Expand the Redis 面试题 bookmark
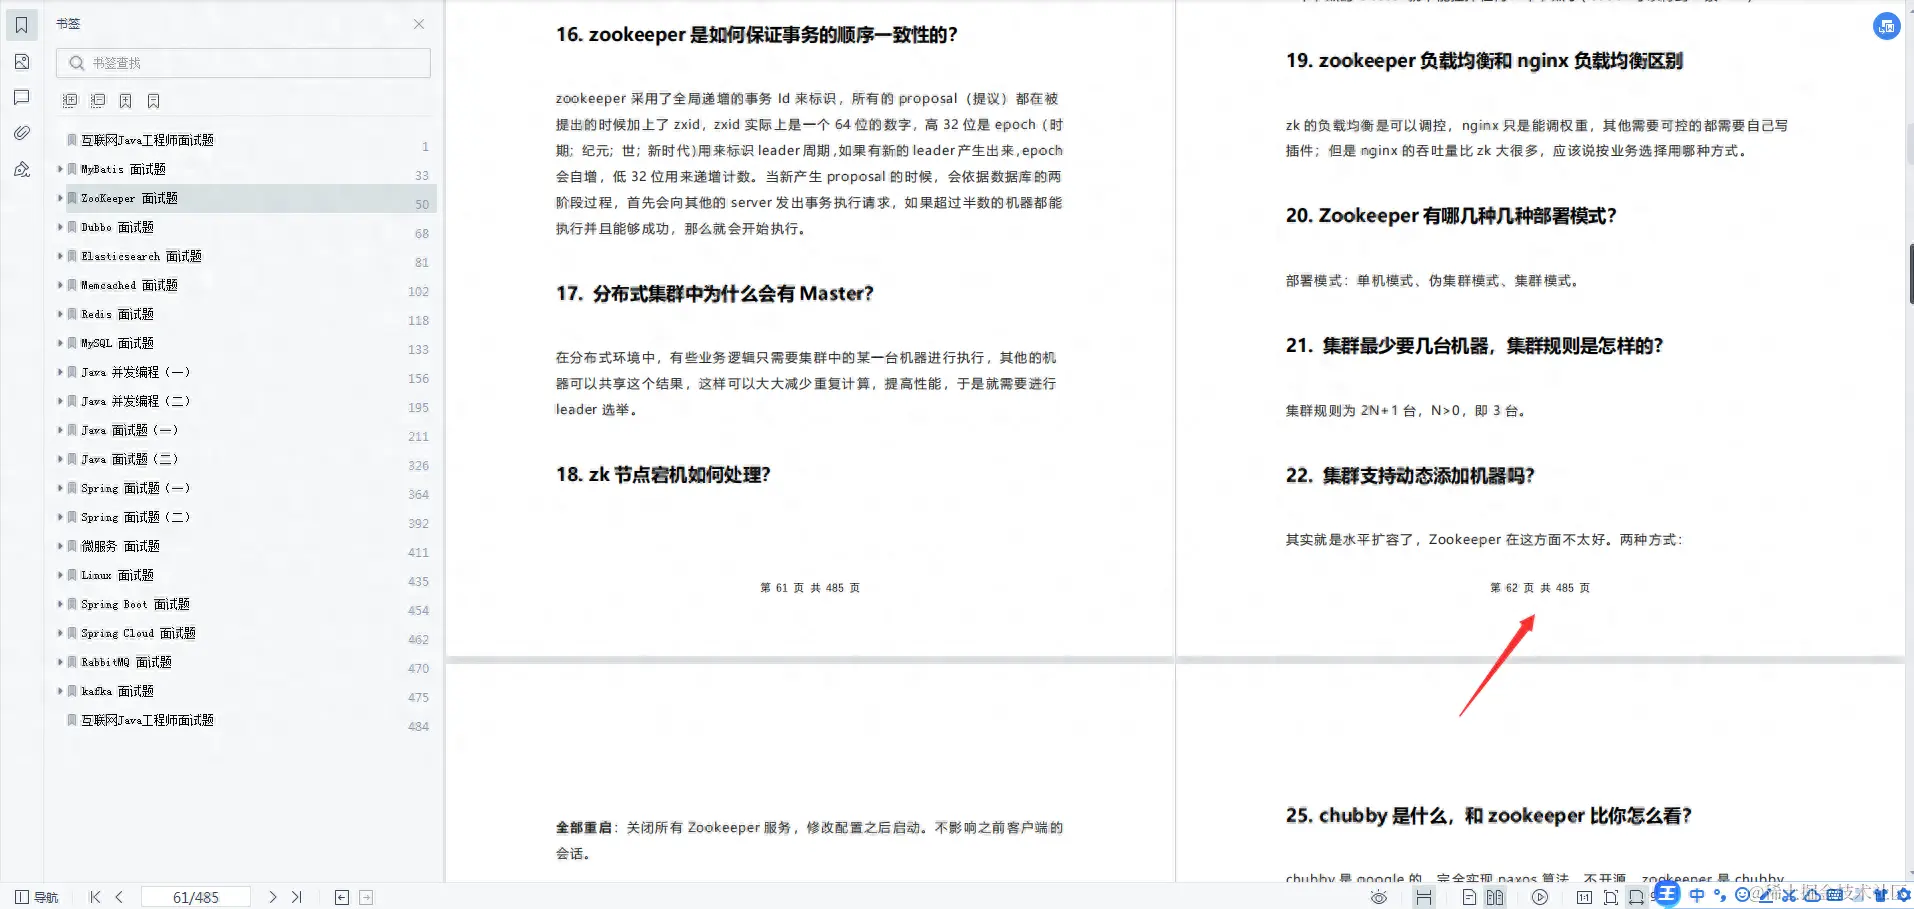The height and width of the screenshot is (909, 1914). pyautogui.click(x=60, y=314)
